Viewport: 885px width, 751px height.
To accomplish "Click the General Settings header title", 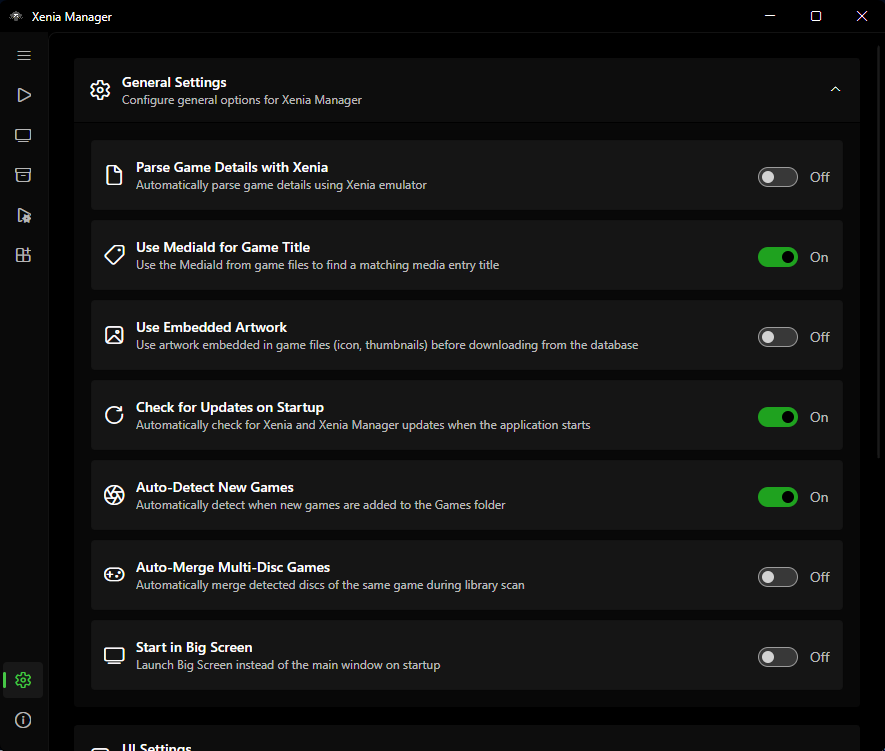I will coord(174,82).
